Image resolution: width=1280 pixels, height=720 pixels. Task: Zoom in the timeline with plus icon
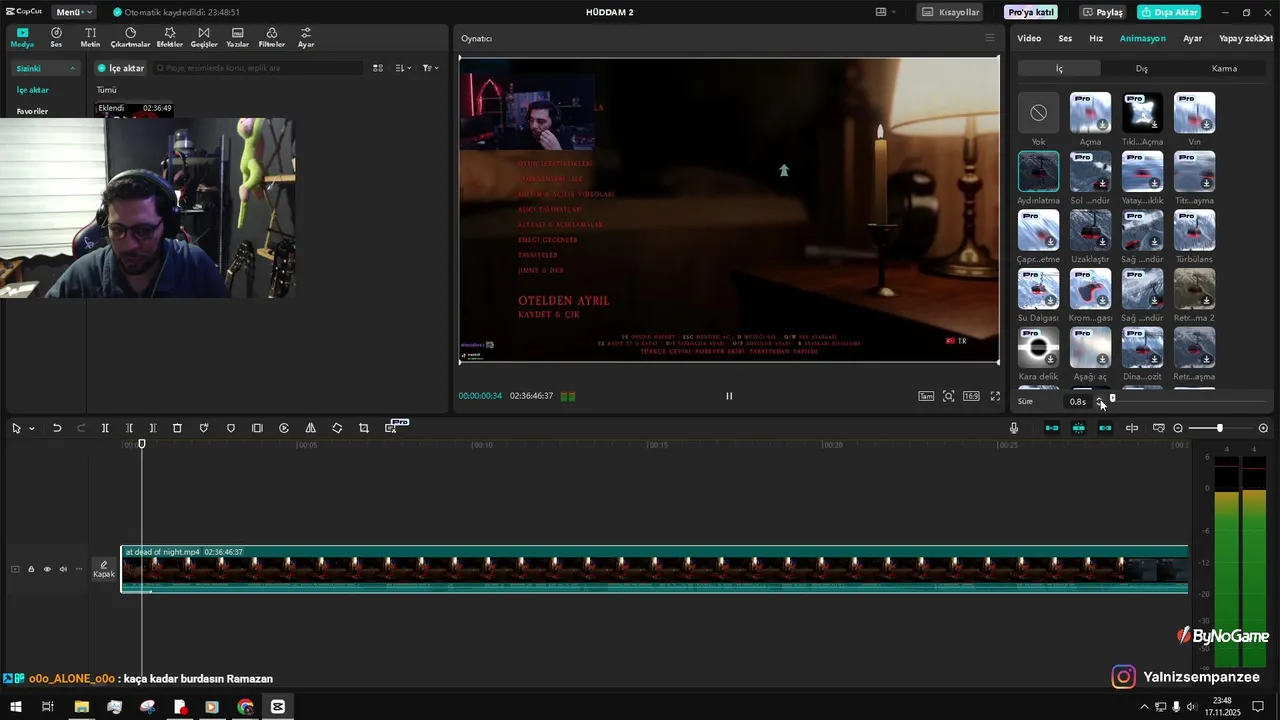click(x=1263, y=428)
